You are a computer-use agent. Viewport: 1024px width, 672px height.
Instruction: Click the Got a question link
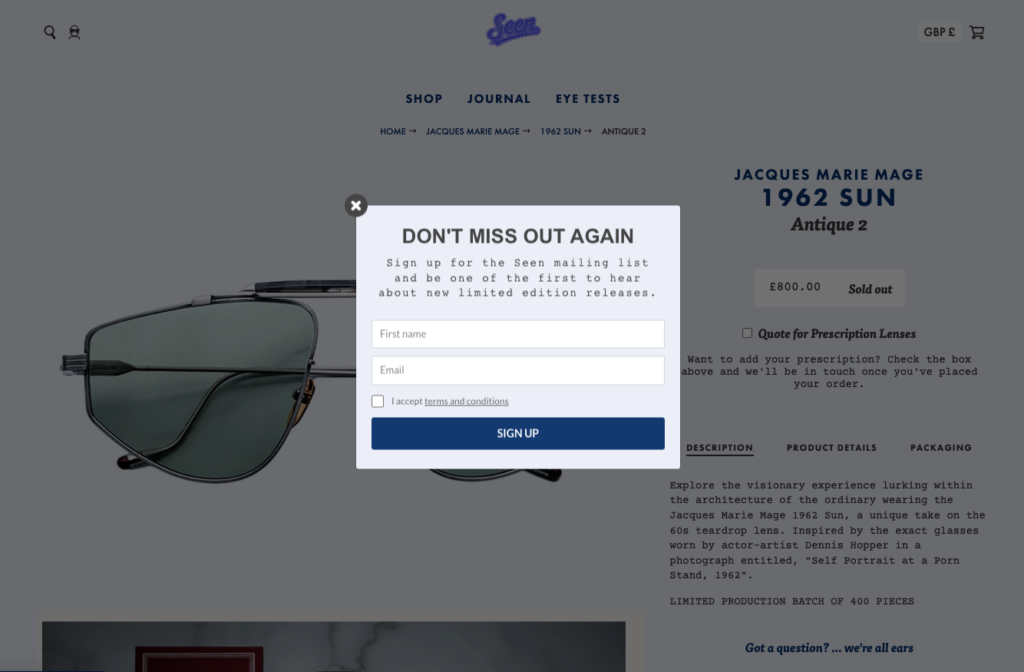point(829,648)
